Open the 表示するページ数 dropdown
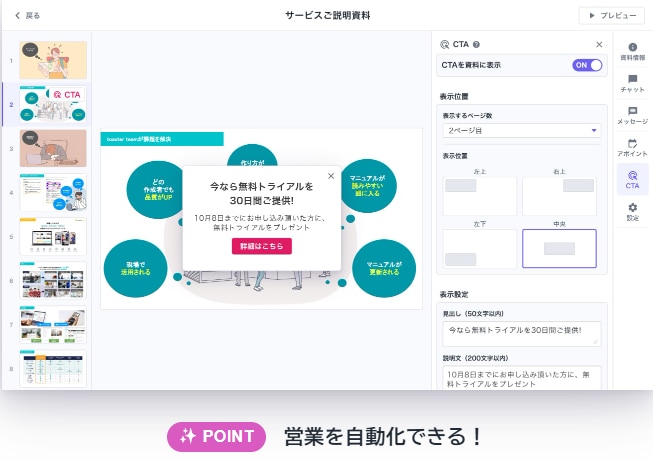This screenshot has width=653, height=461. pos(520,130)
